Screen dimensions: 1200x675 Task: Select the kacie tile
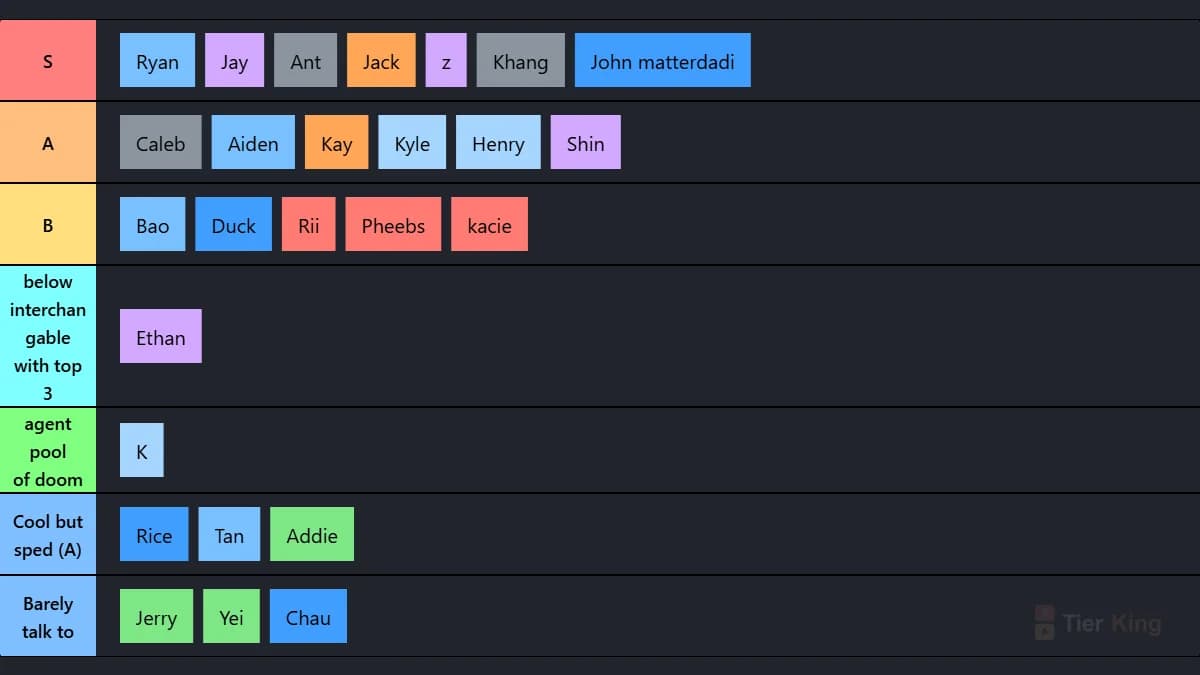point(489,224)
